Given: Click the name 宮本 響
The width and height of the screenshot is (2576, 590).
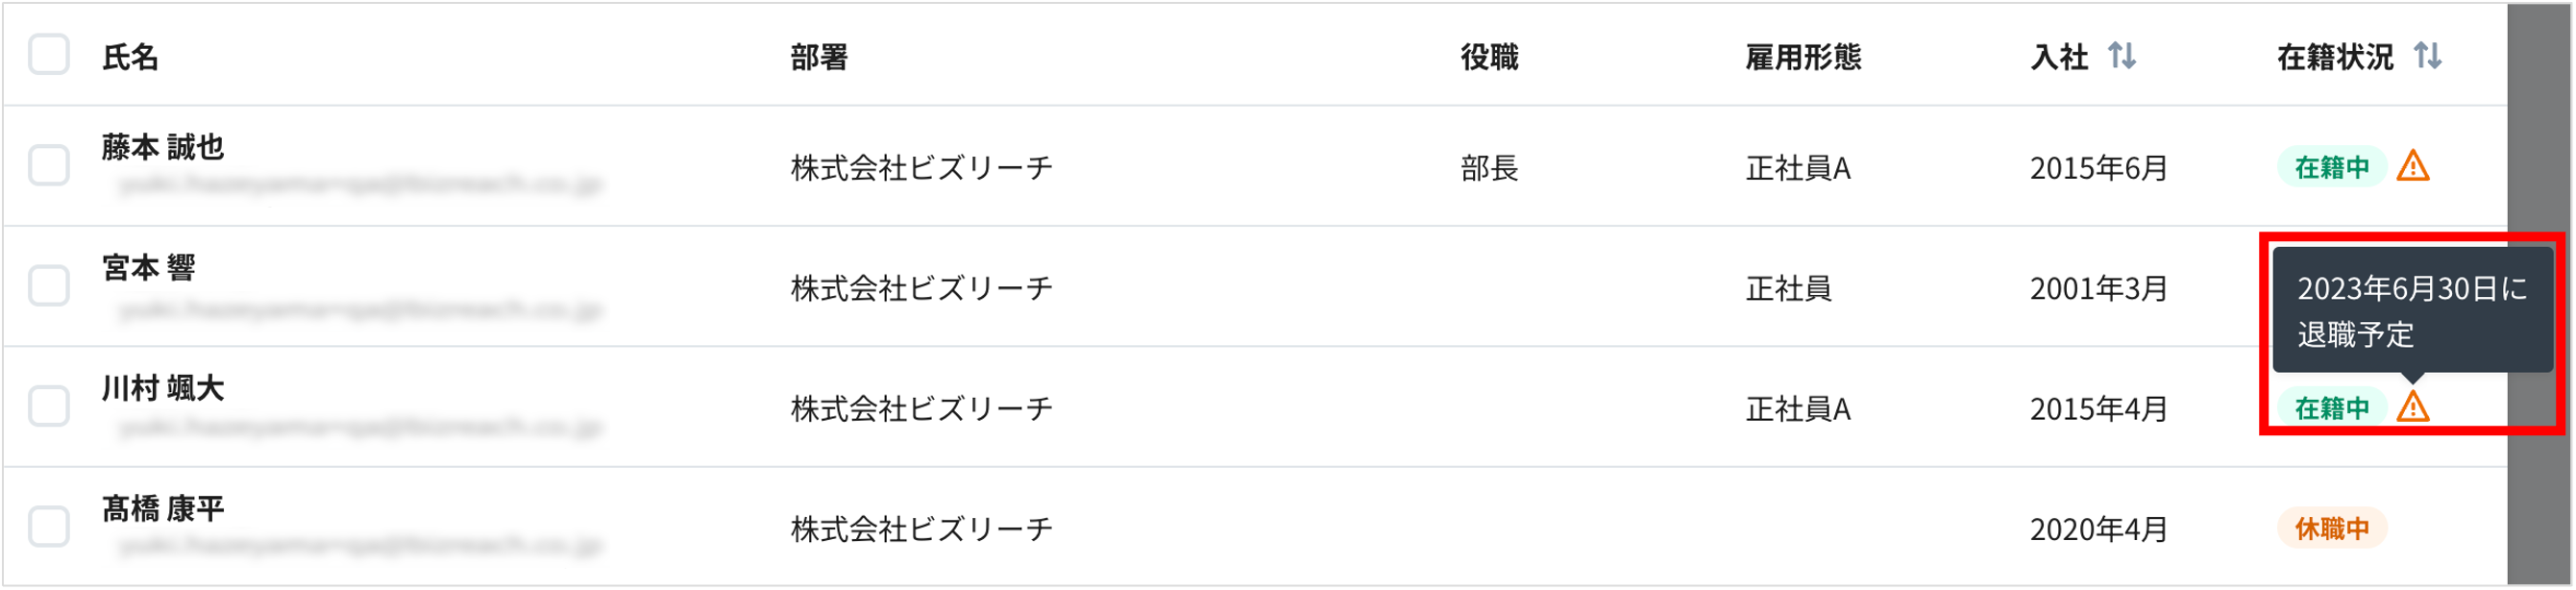Looking at the screenshot, I should coord(148,266).
